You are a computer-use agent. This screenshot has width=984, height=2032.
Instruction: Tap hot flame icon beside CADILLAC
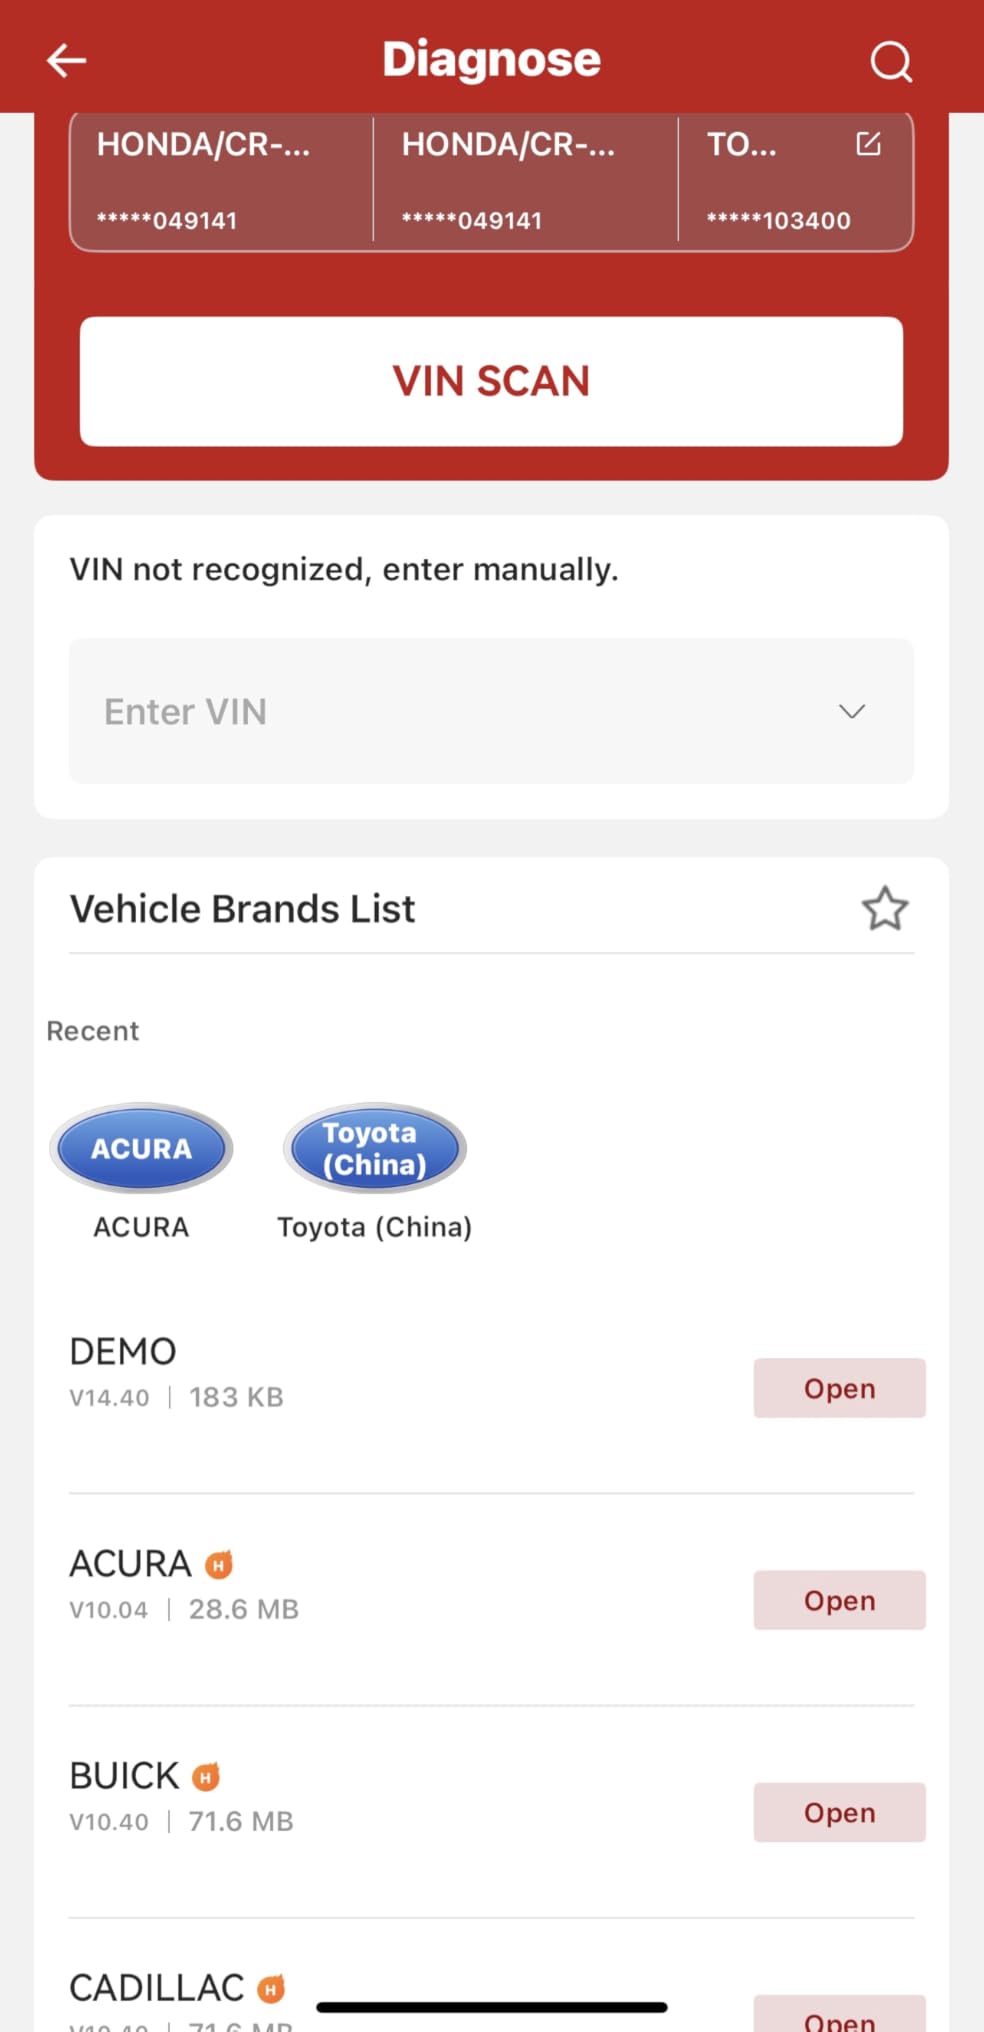tap(271, 1988)
